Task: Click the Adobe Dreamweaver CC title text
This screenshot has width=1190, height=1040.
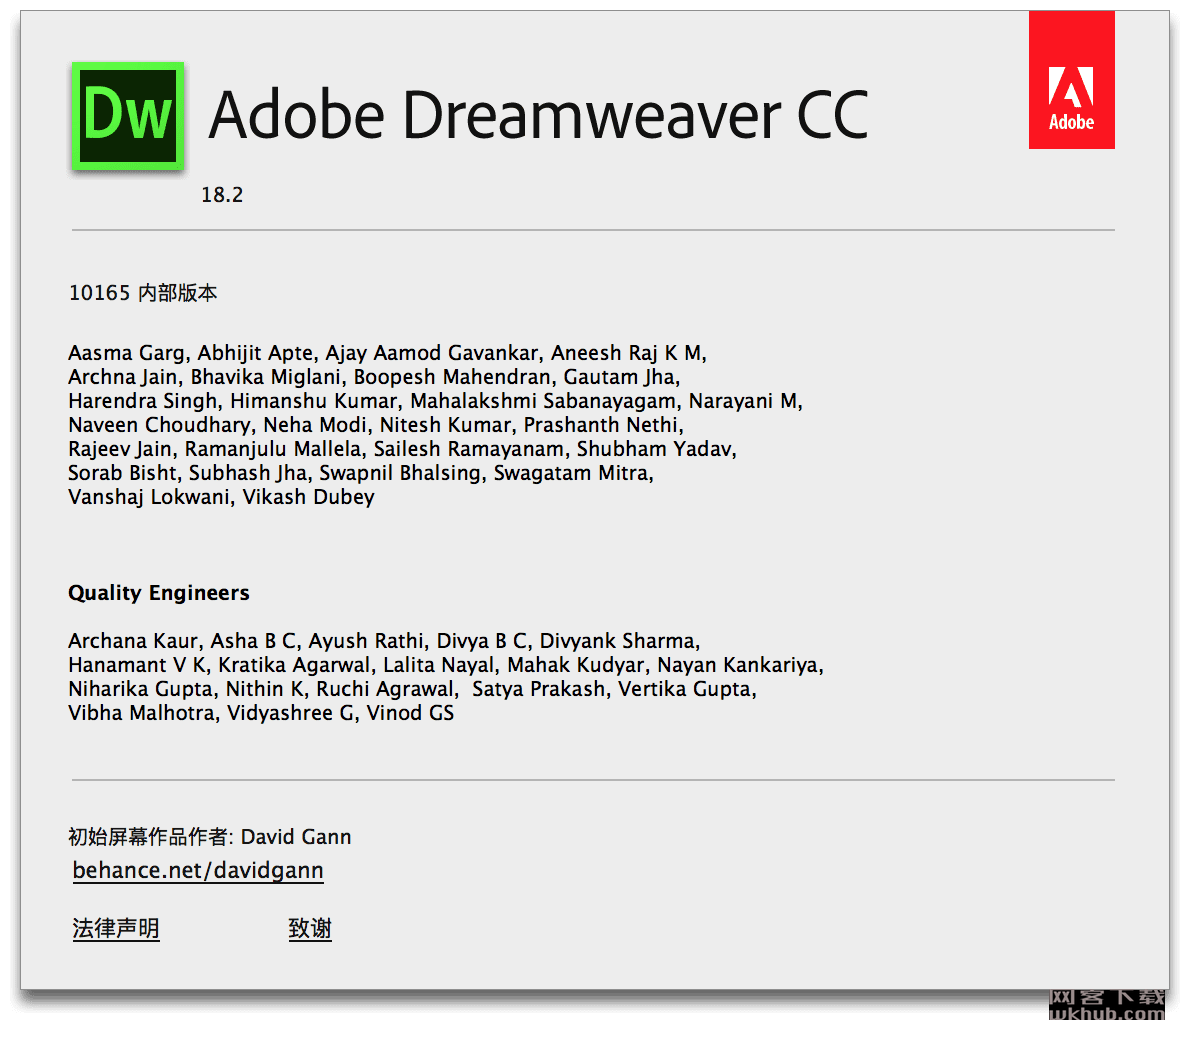Action: (x=538, y=115)
